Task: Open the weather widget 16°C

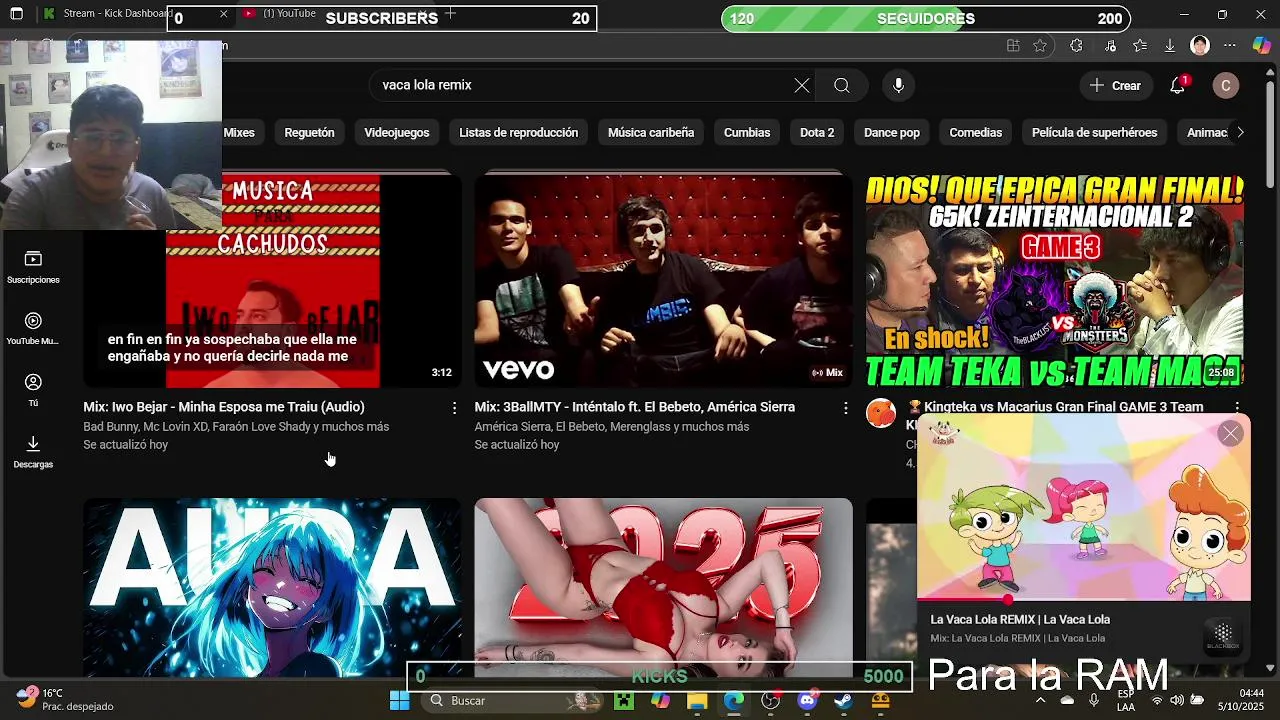Action: (65, 700)
